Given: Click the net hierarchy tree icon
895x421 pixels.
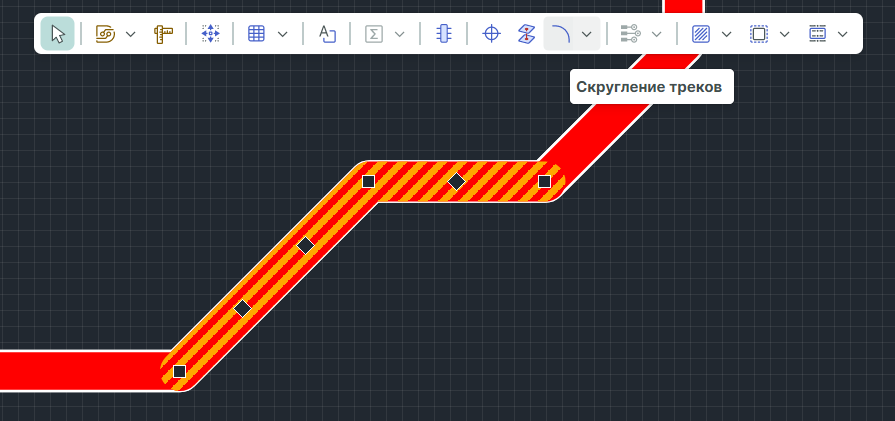Looking at the screenshot, I should click(x=630, y=34).
